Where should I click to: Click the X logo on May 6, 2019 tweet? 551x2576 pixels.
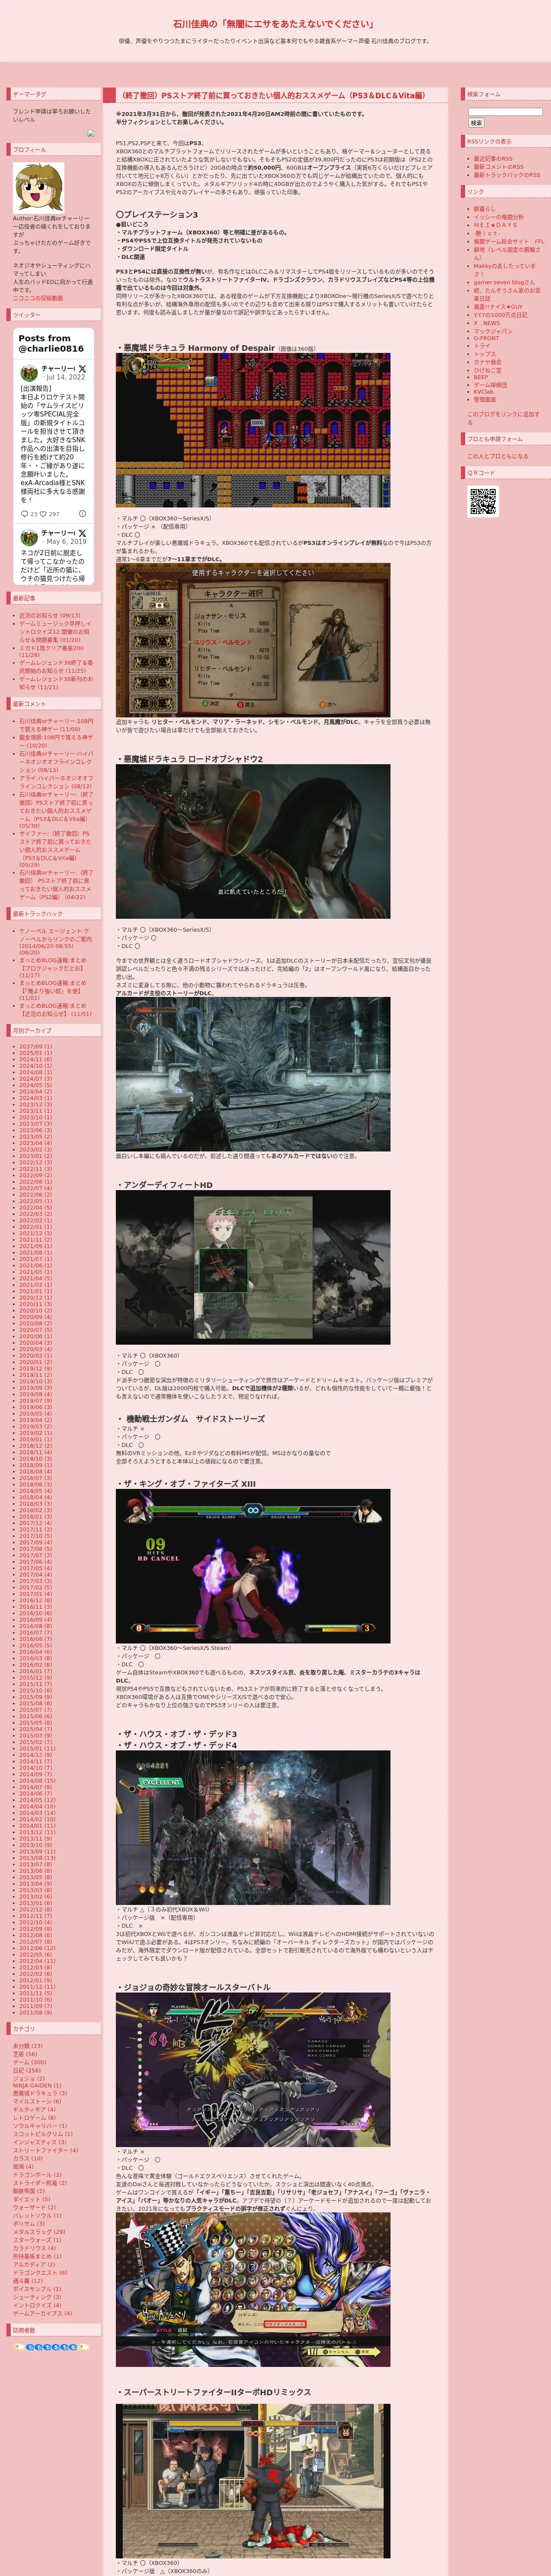[x=82, y=533]
